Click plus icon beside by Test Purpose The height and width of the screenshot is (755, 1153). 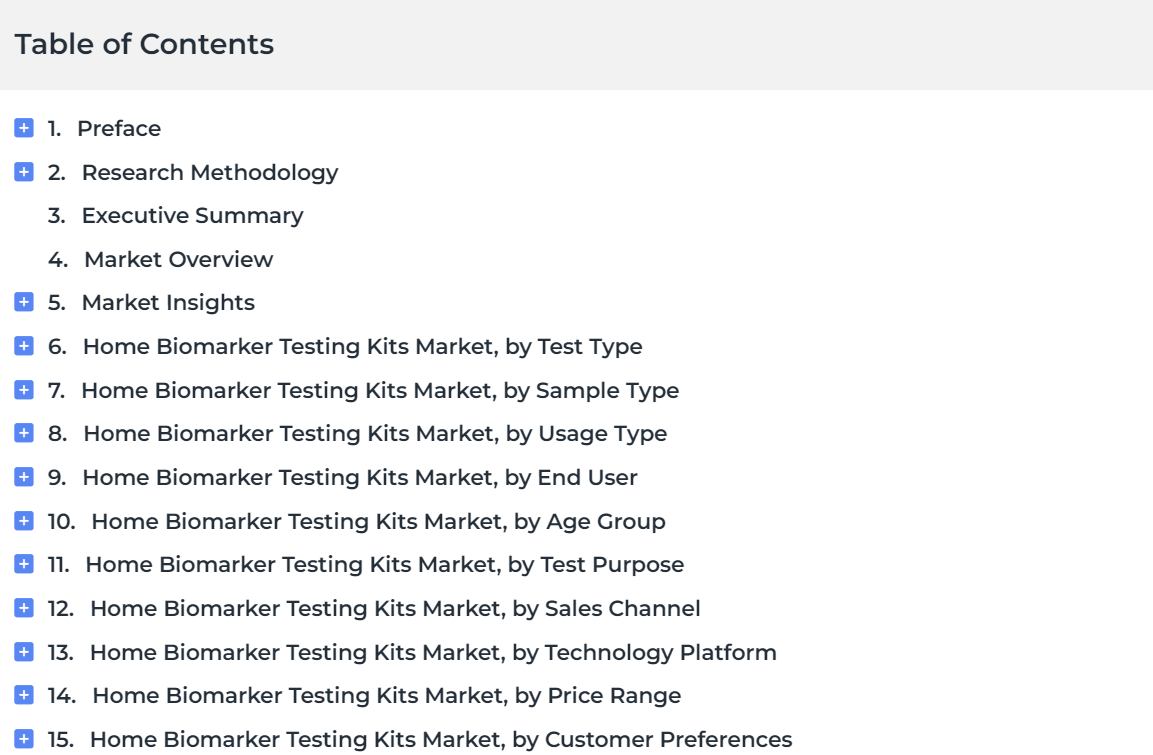coord(24,564)
